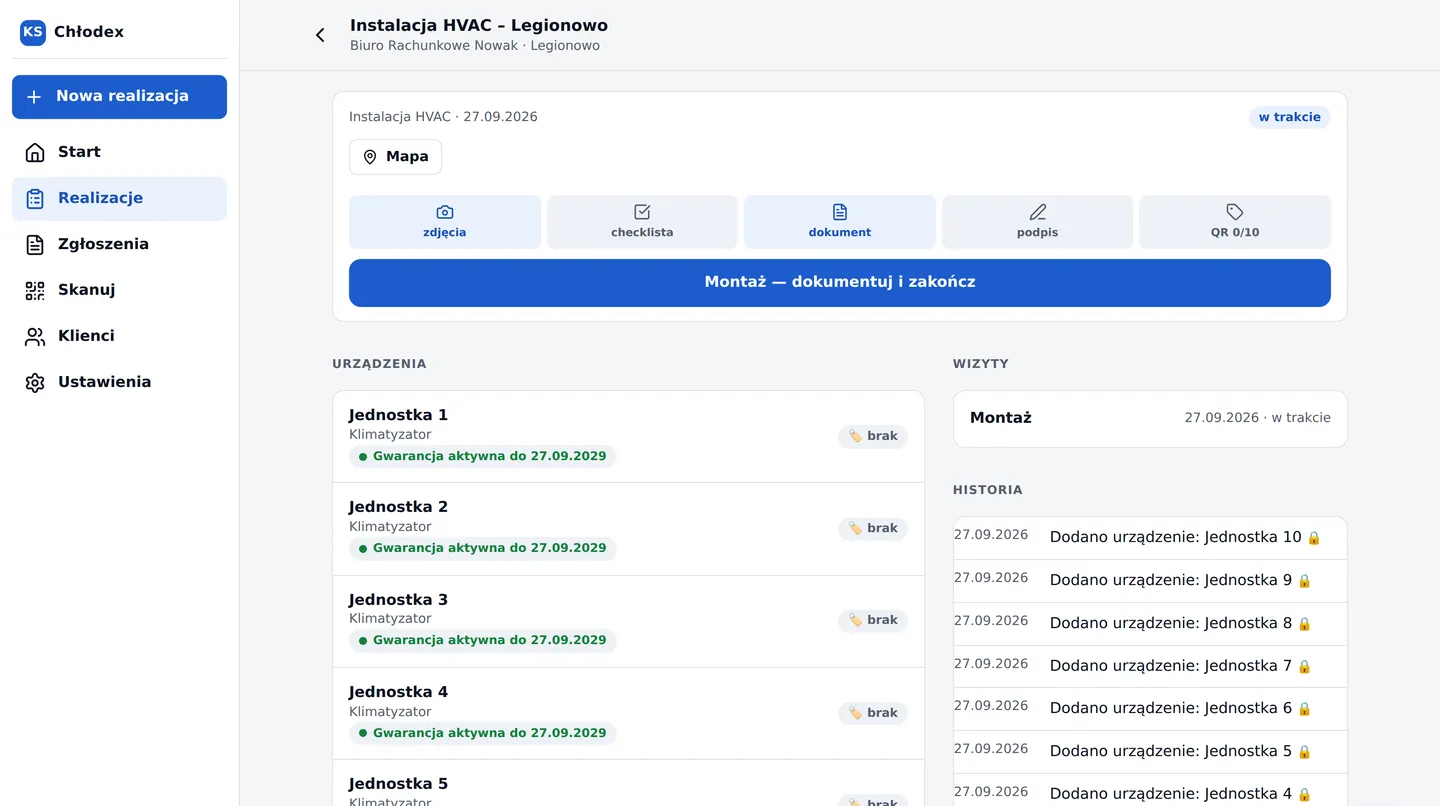Open Zgłoszenia from the sidebar
The image size is (1440, 806).
click(119, 244)
